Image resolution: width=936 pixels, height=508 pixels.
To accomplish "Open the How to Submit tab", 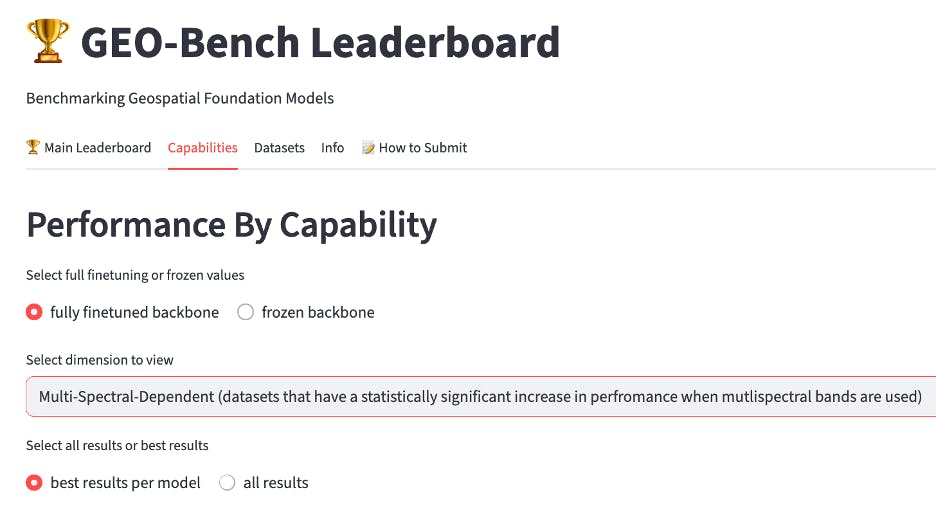I will pos(422,148).
